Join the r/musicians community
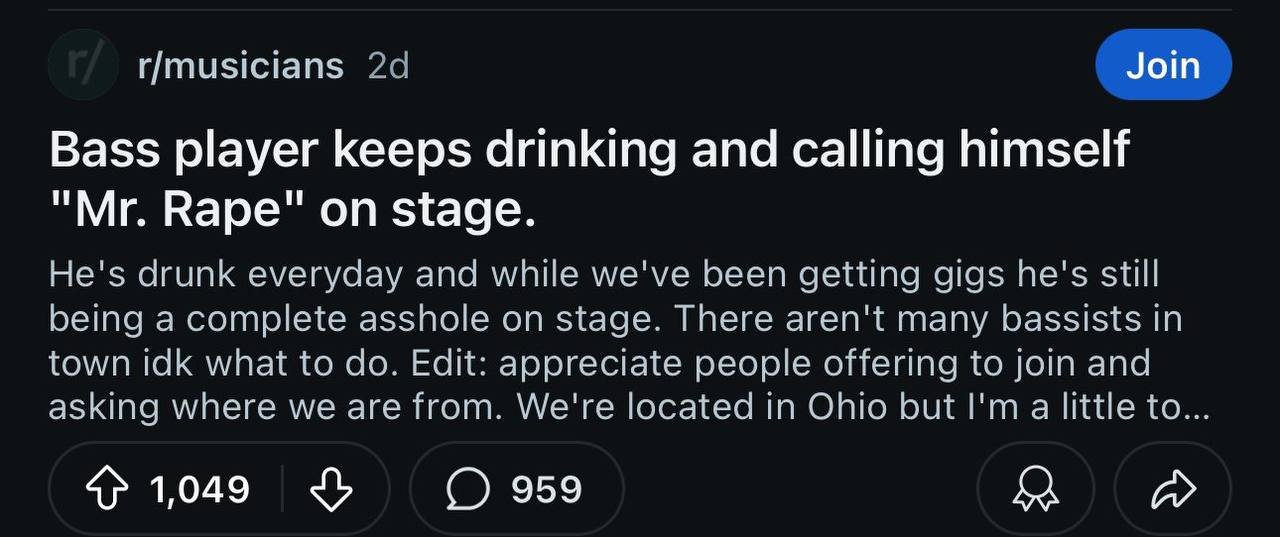Screen dimensions: 1280x537 pyautogui.click(x=1163, y=65)
